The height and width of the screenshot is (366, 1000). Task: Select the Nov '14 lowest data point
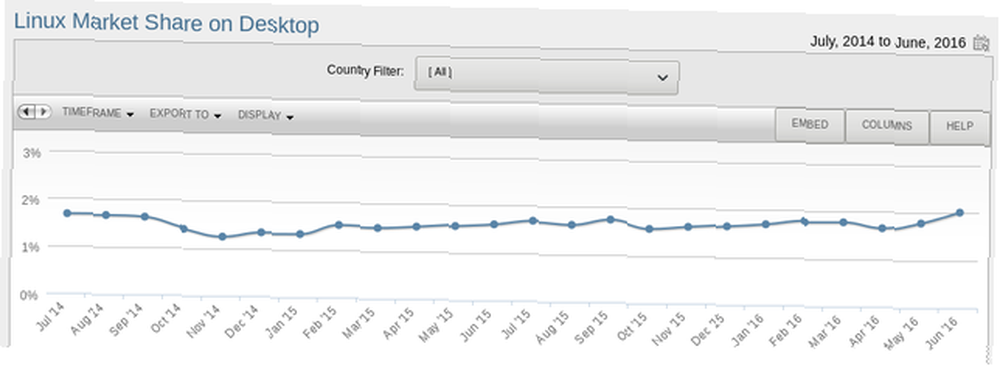point(222,237)
